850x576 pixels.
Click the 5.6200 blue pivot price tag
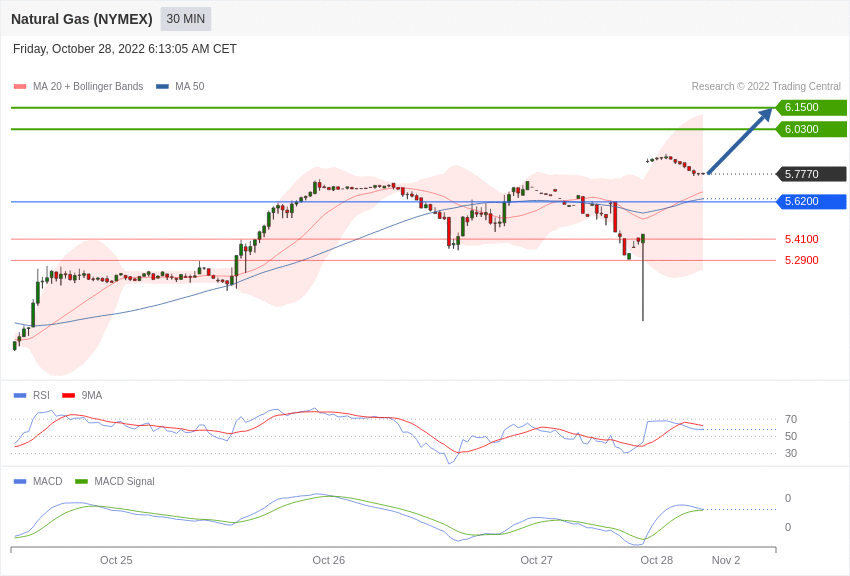coord(811,202)
